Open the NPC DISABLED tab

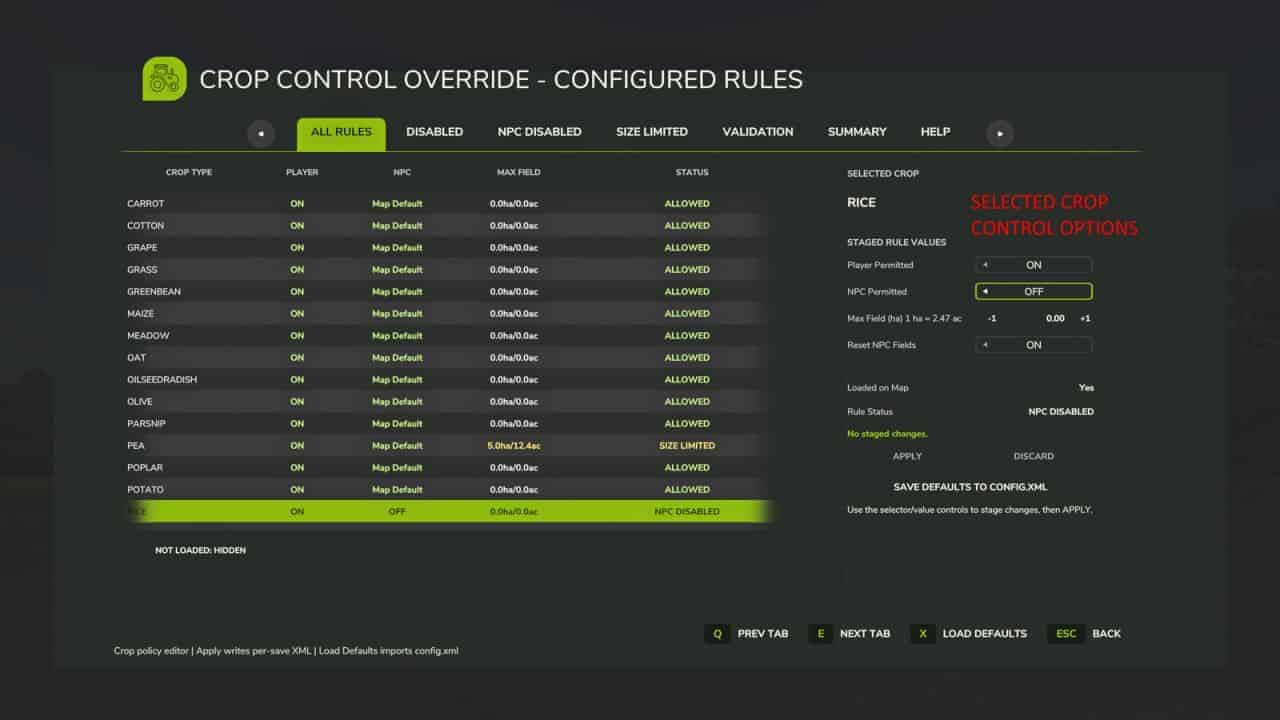539,132
